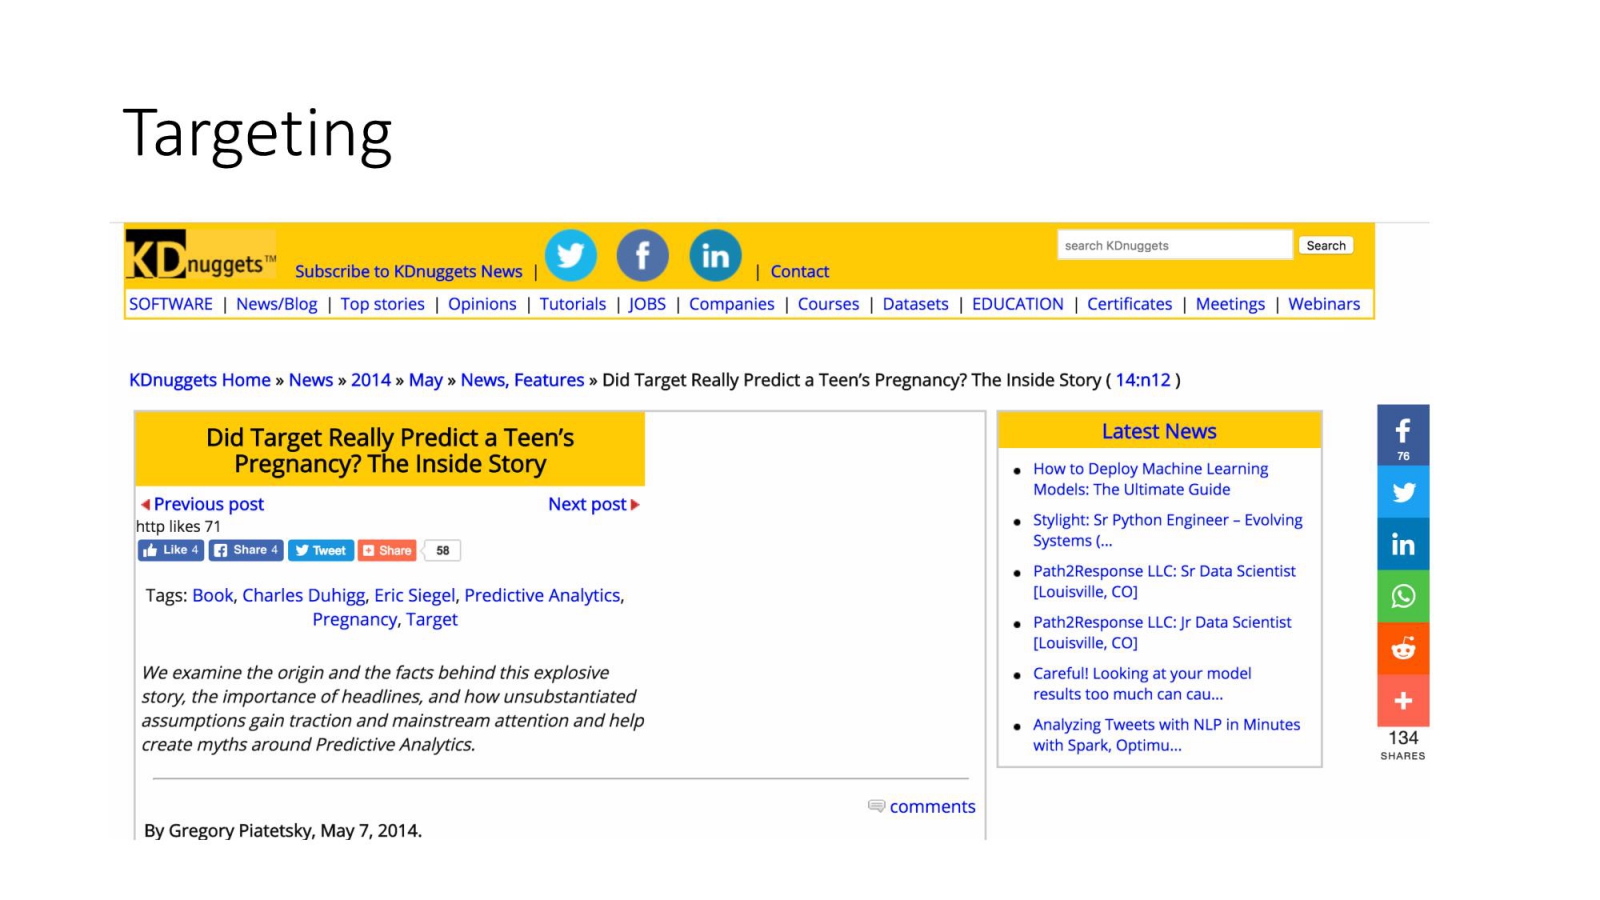1600x900 pixels.
Task: Open the Companies menu item
Action: click(732, 304)
